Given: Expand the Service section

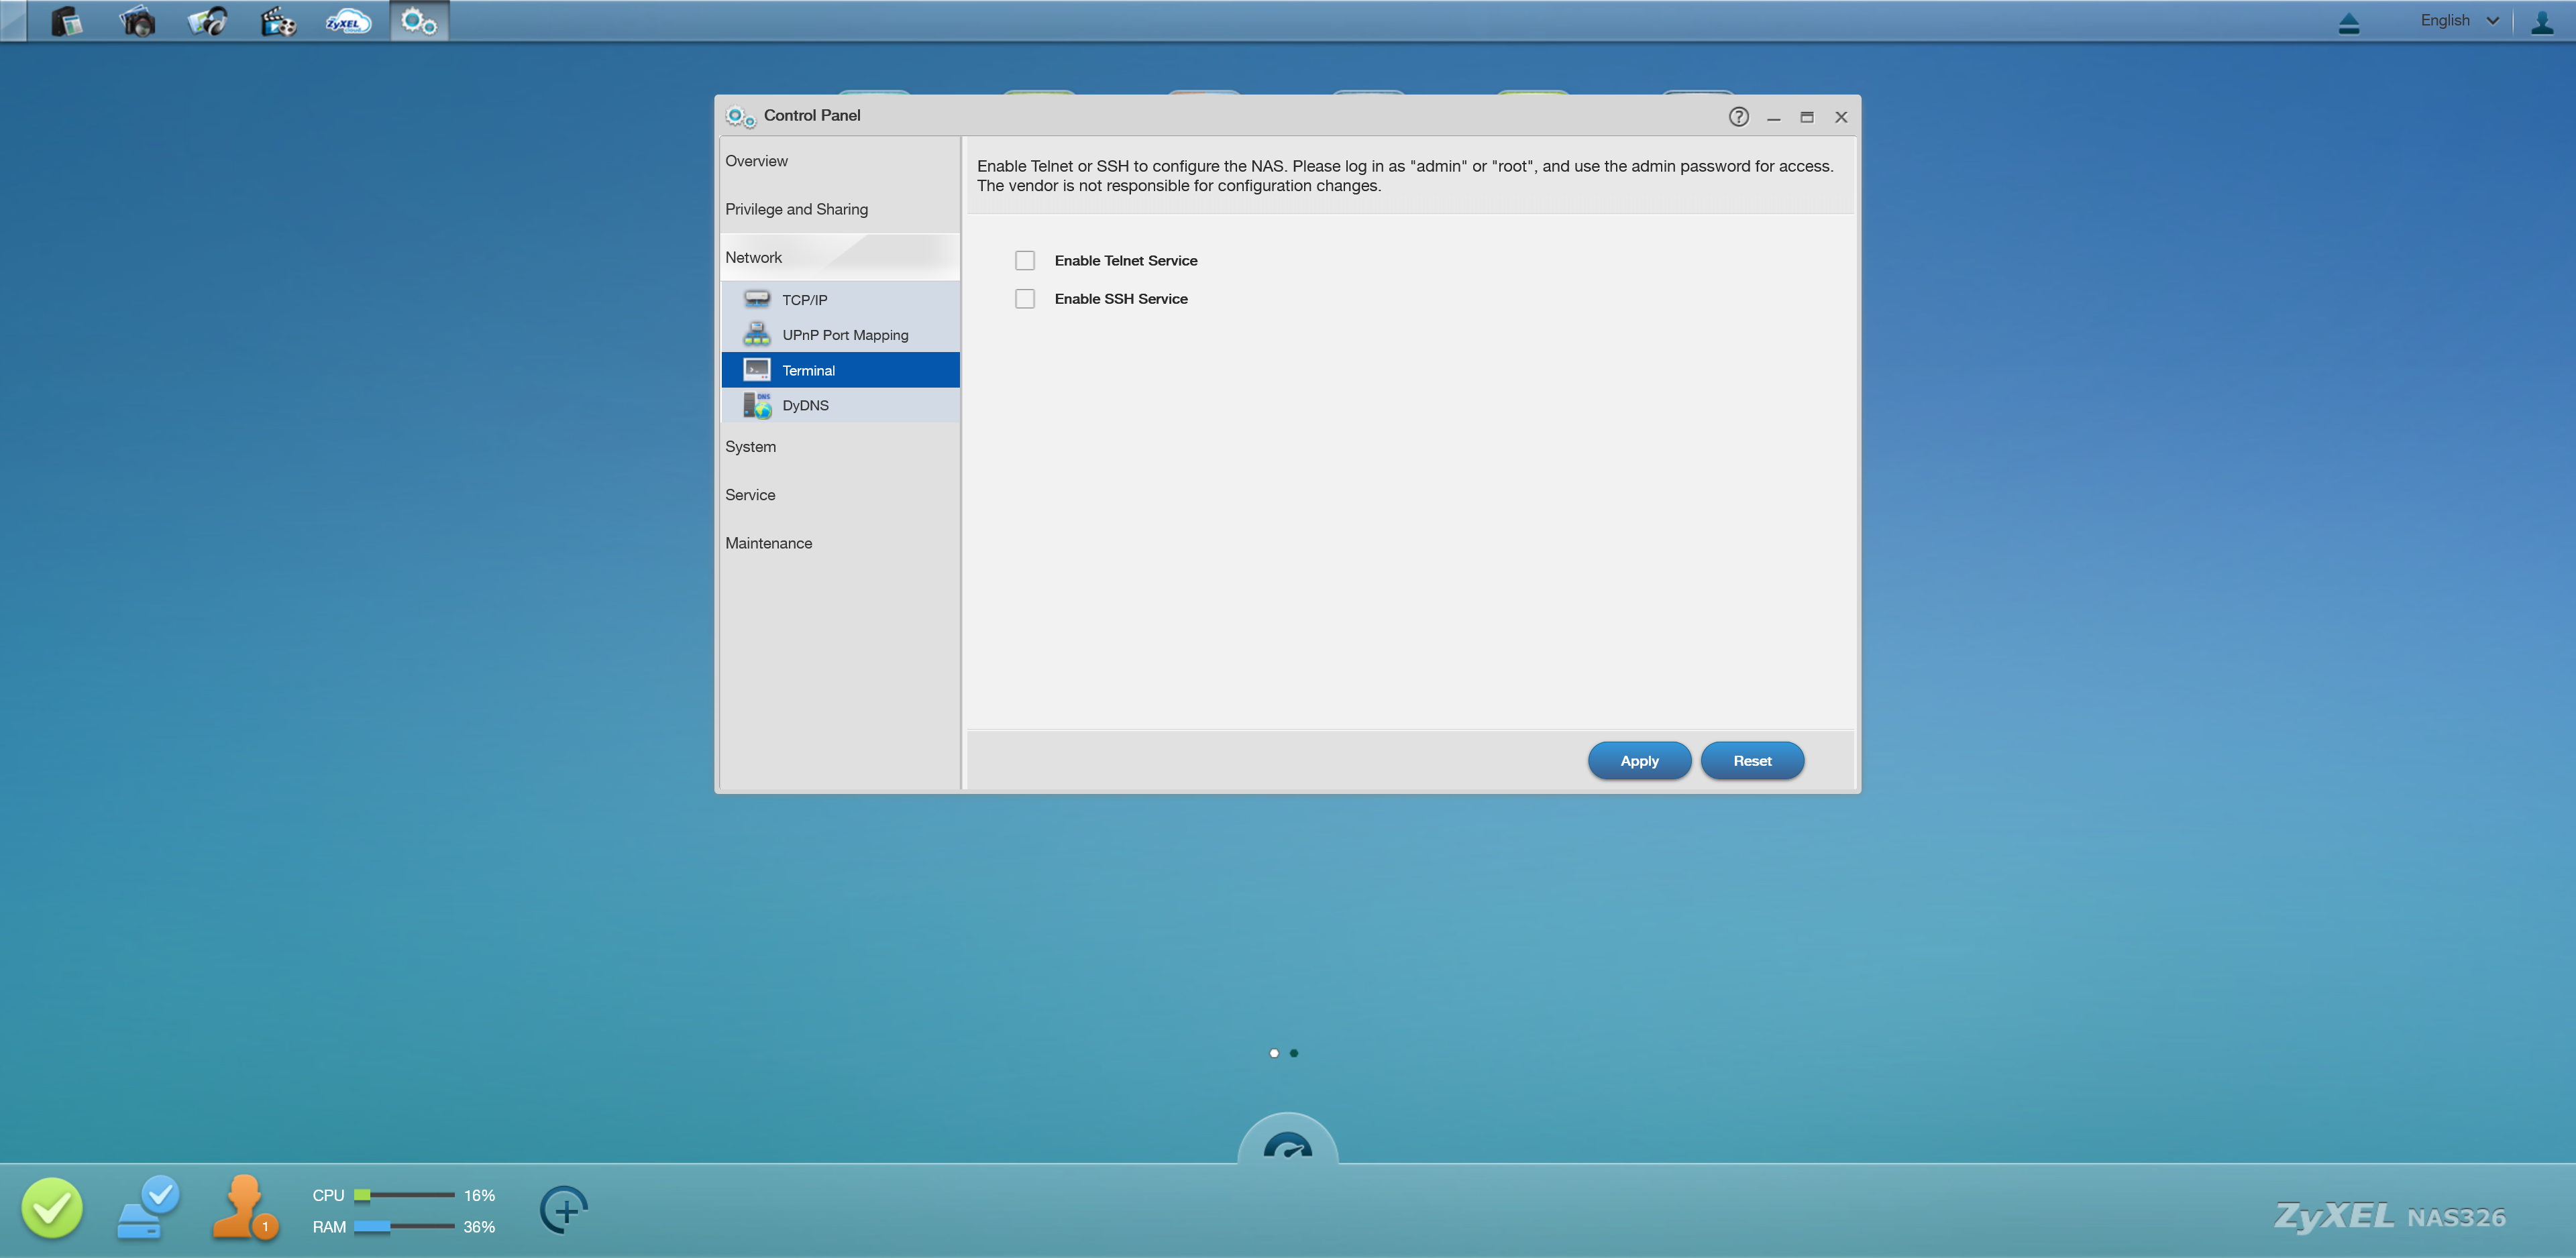Looking at the screenshot, I should coord(840,495).
